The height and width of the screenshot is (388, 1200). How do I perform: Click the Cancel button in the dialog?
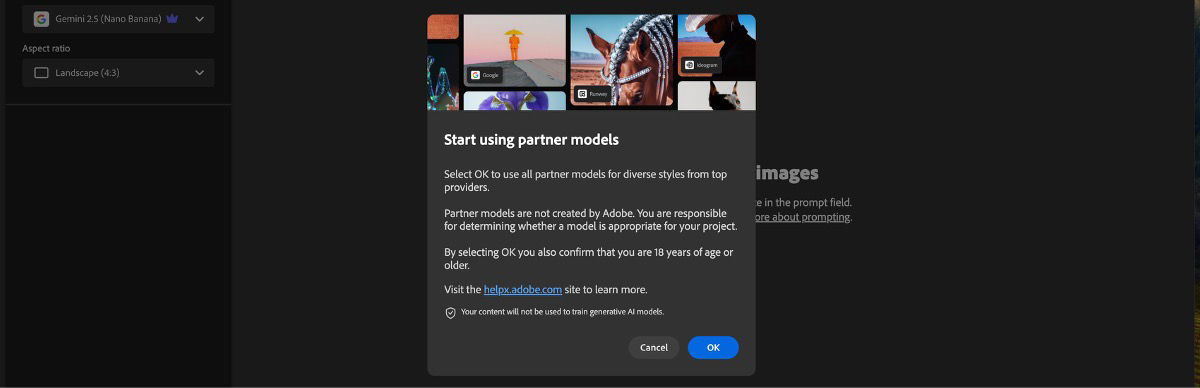pos(654,347)
